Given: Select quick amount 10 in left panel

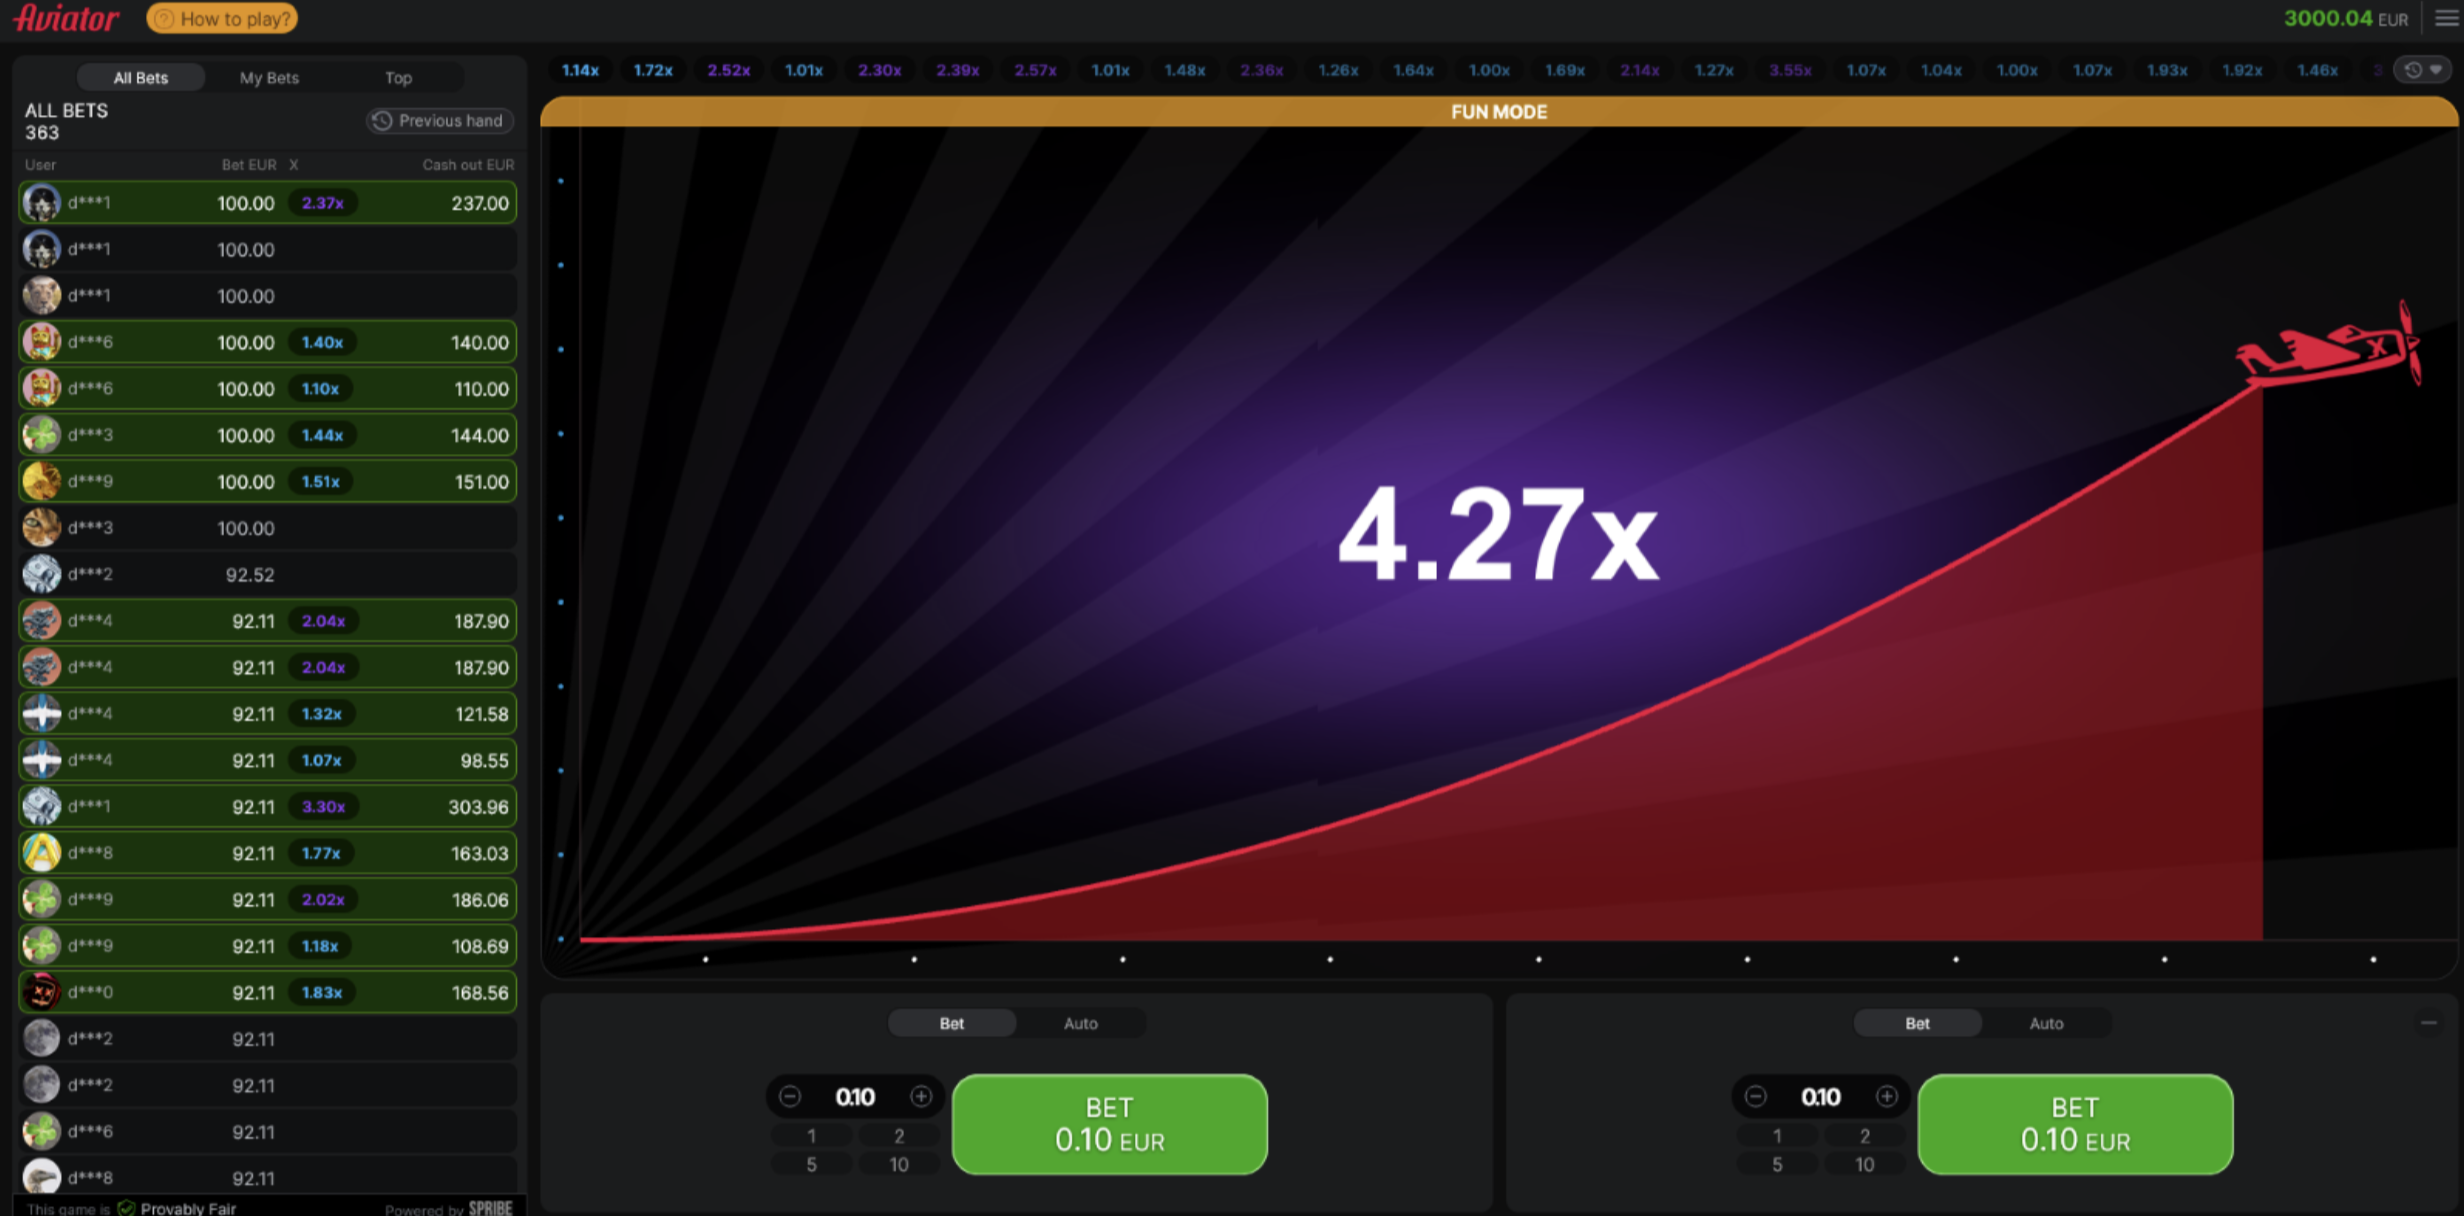Looking at the screenshot, I should (898, 1164).
